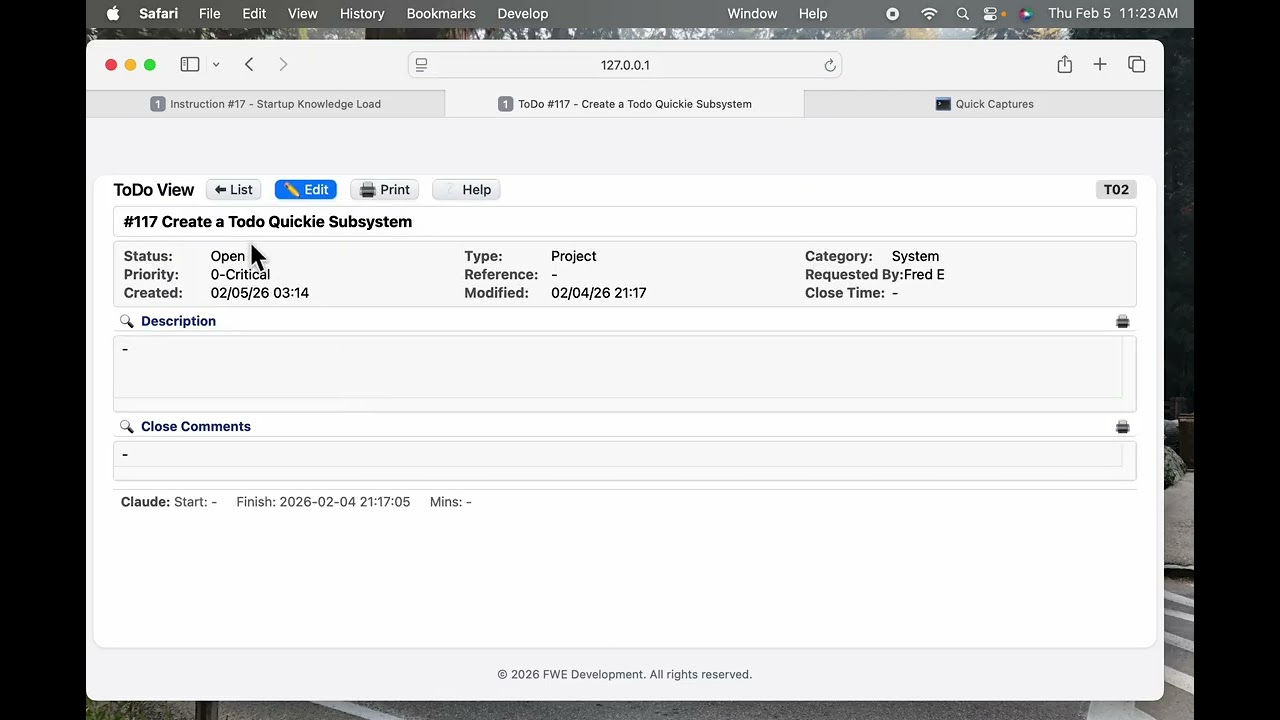
Task: Open the Develop menu
Action: [523, 13]
